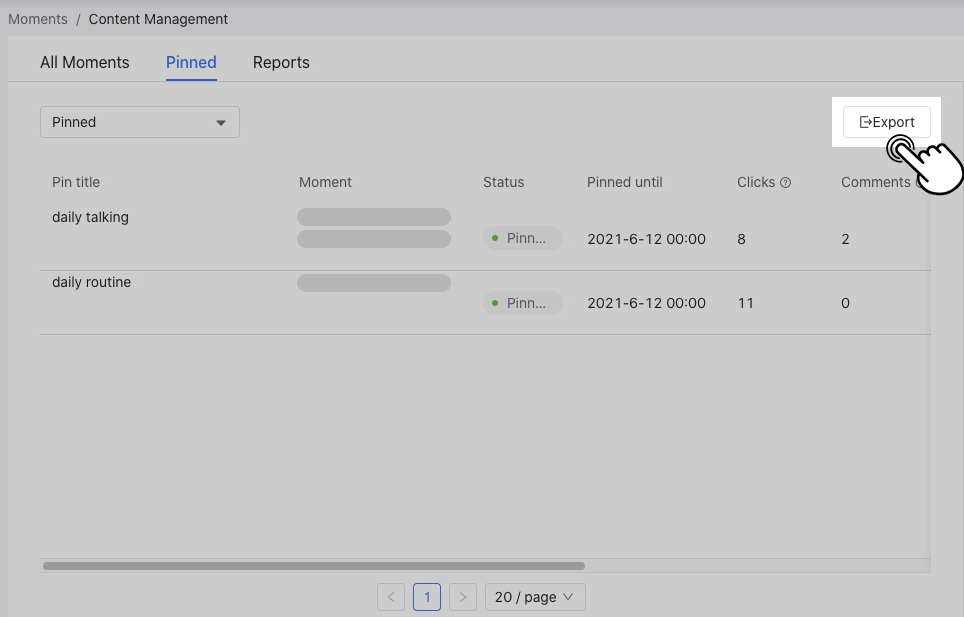The image size is (964, 617).
Task: Click the daily routine pin title
Action: [x=91, y=282]
